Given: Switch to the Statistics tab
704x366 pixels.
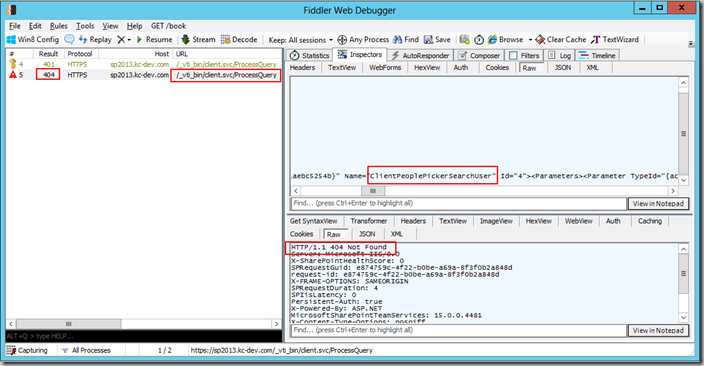Looking at the screenshot, I should click(x=309, y=56).
